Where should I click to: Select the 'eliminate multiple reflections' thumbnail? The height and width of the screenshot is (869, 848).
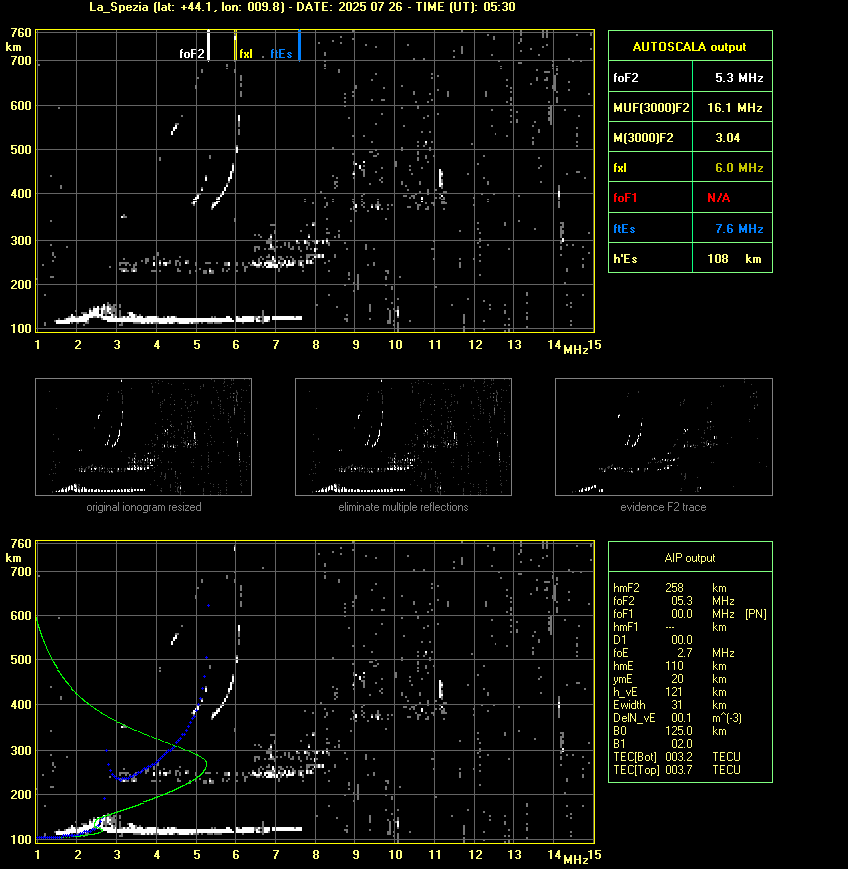tap(403, 437)
